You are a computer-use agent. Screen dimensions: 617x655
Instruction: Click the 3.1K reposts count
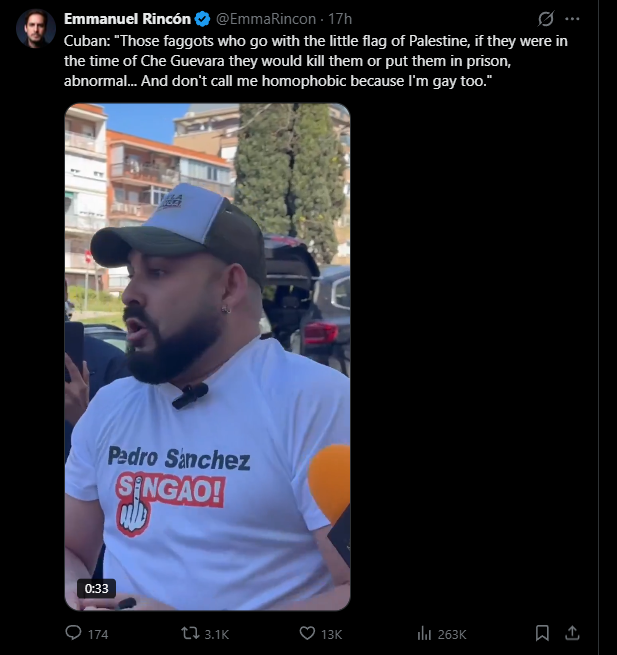pyautogui.click(x=216, y=635)
